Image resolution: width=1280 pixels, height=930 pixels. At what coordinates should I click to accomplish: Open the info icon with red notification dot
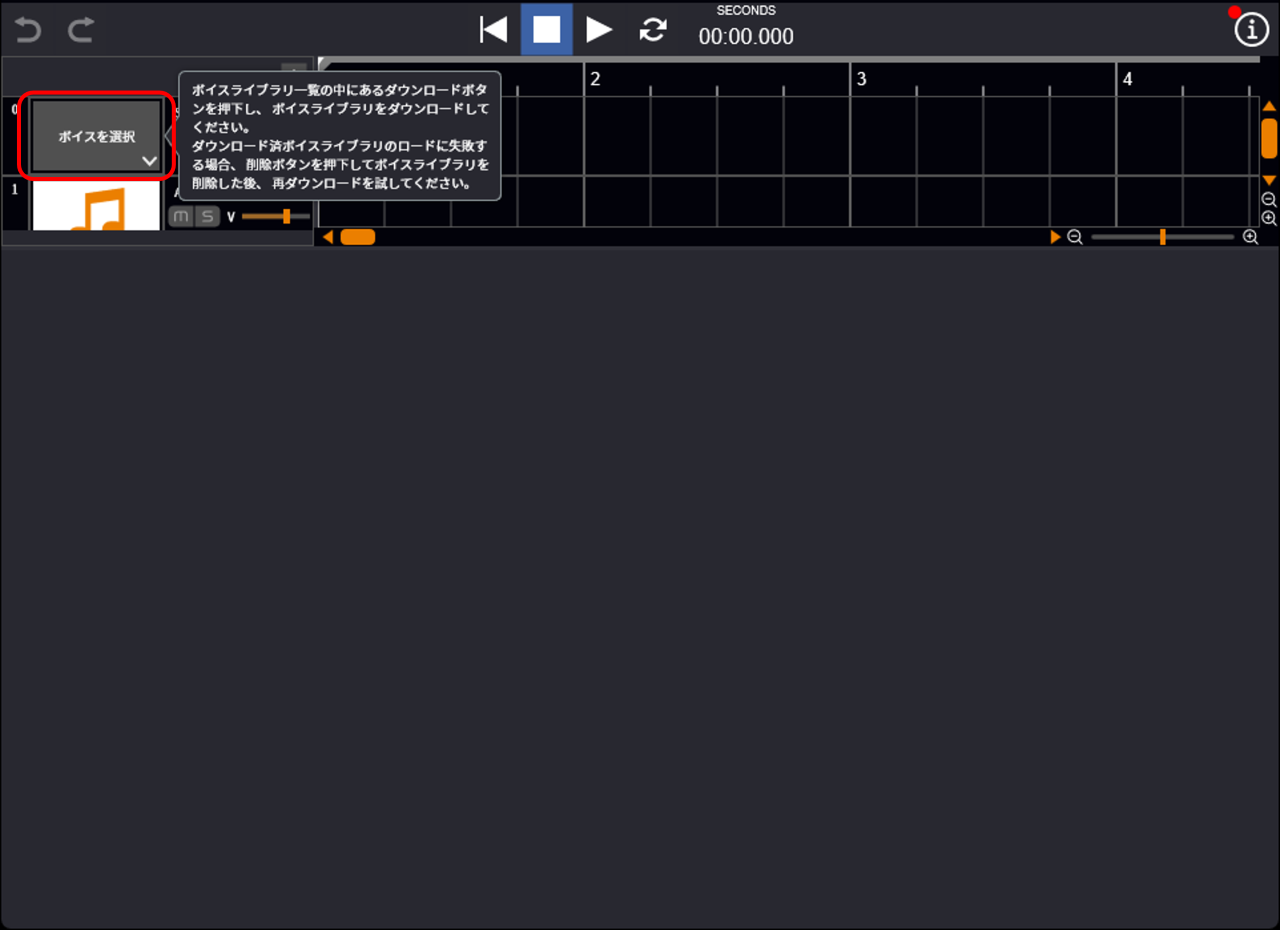click(x=1251, y=30)
